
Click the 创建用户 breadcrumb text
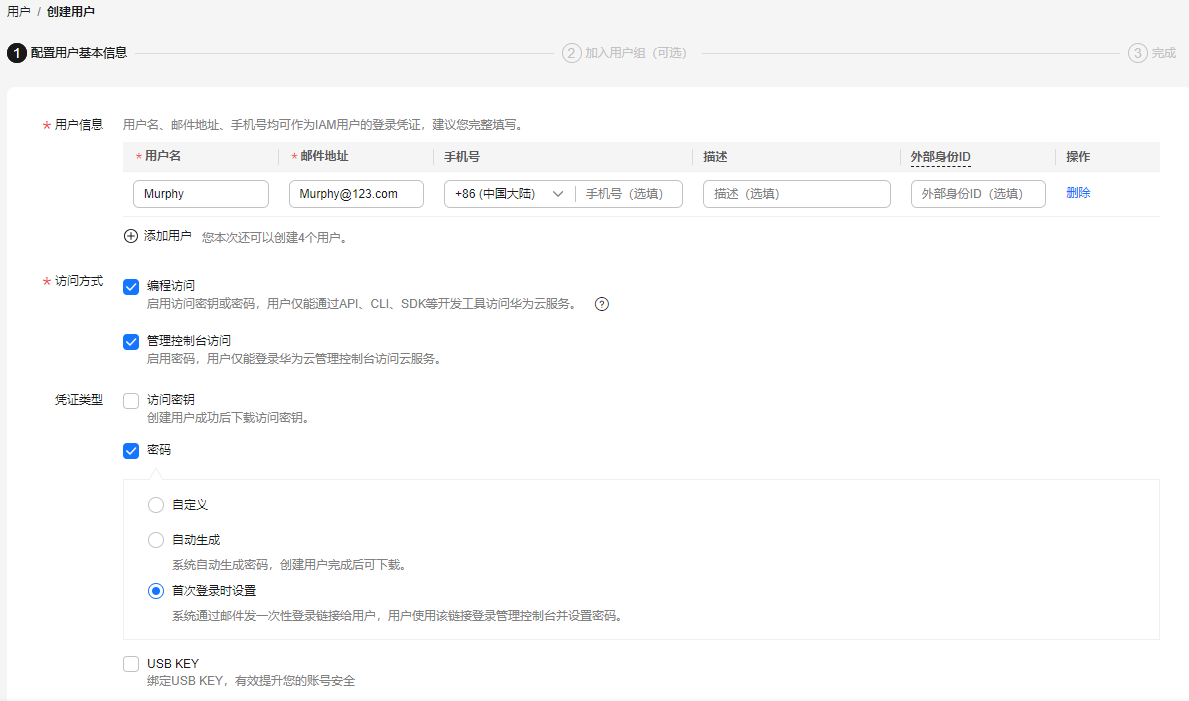coord(71,12)
